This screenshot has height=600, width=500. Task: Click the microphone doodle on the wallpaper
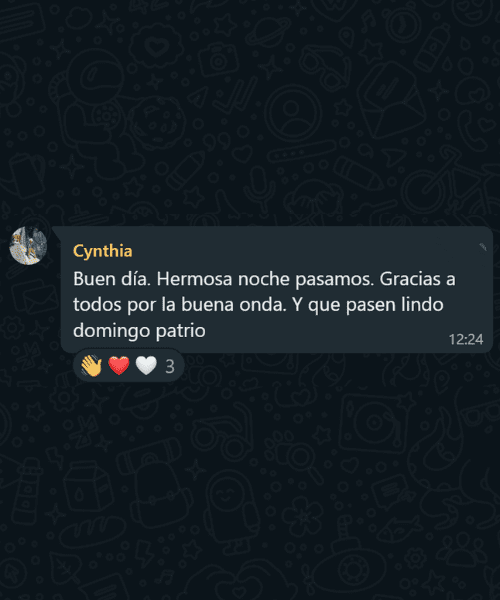[x=259, y=189]
